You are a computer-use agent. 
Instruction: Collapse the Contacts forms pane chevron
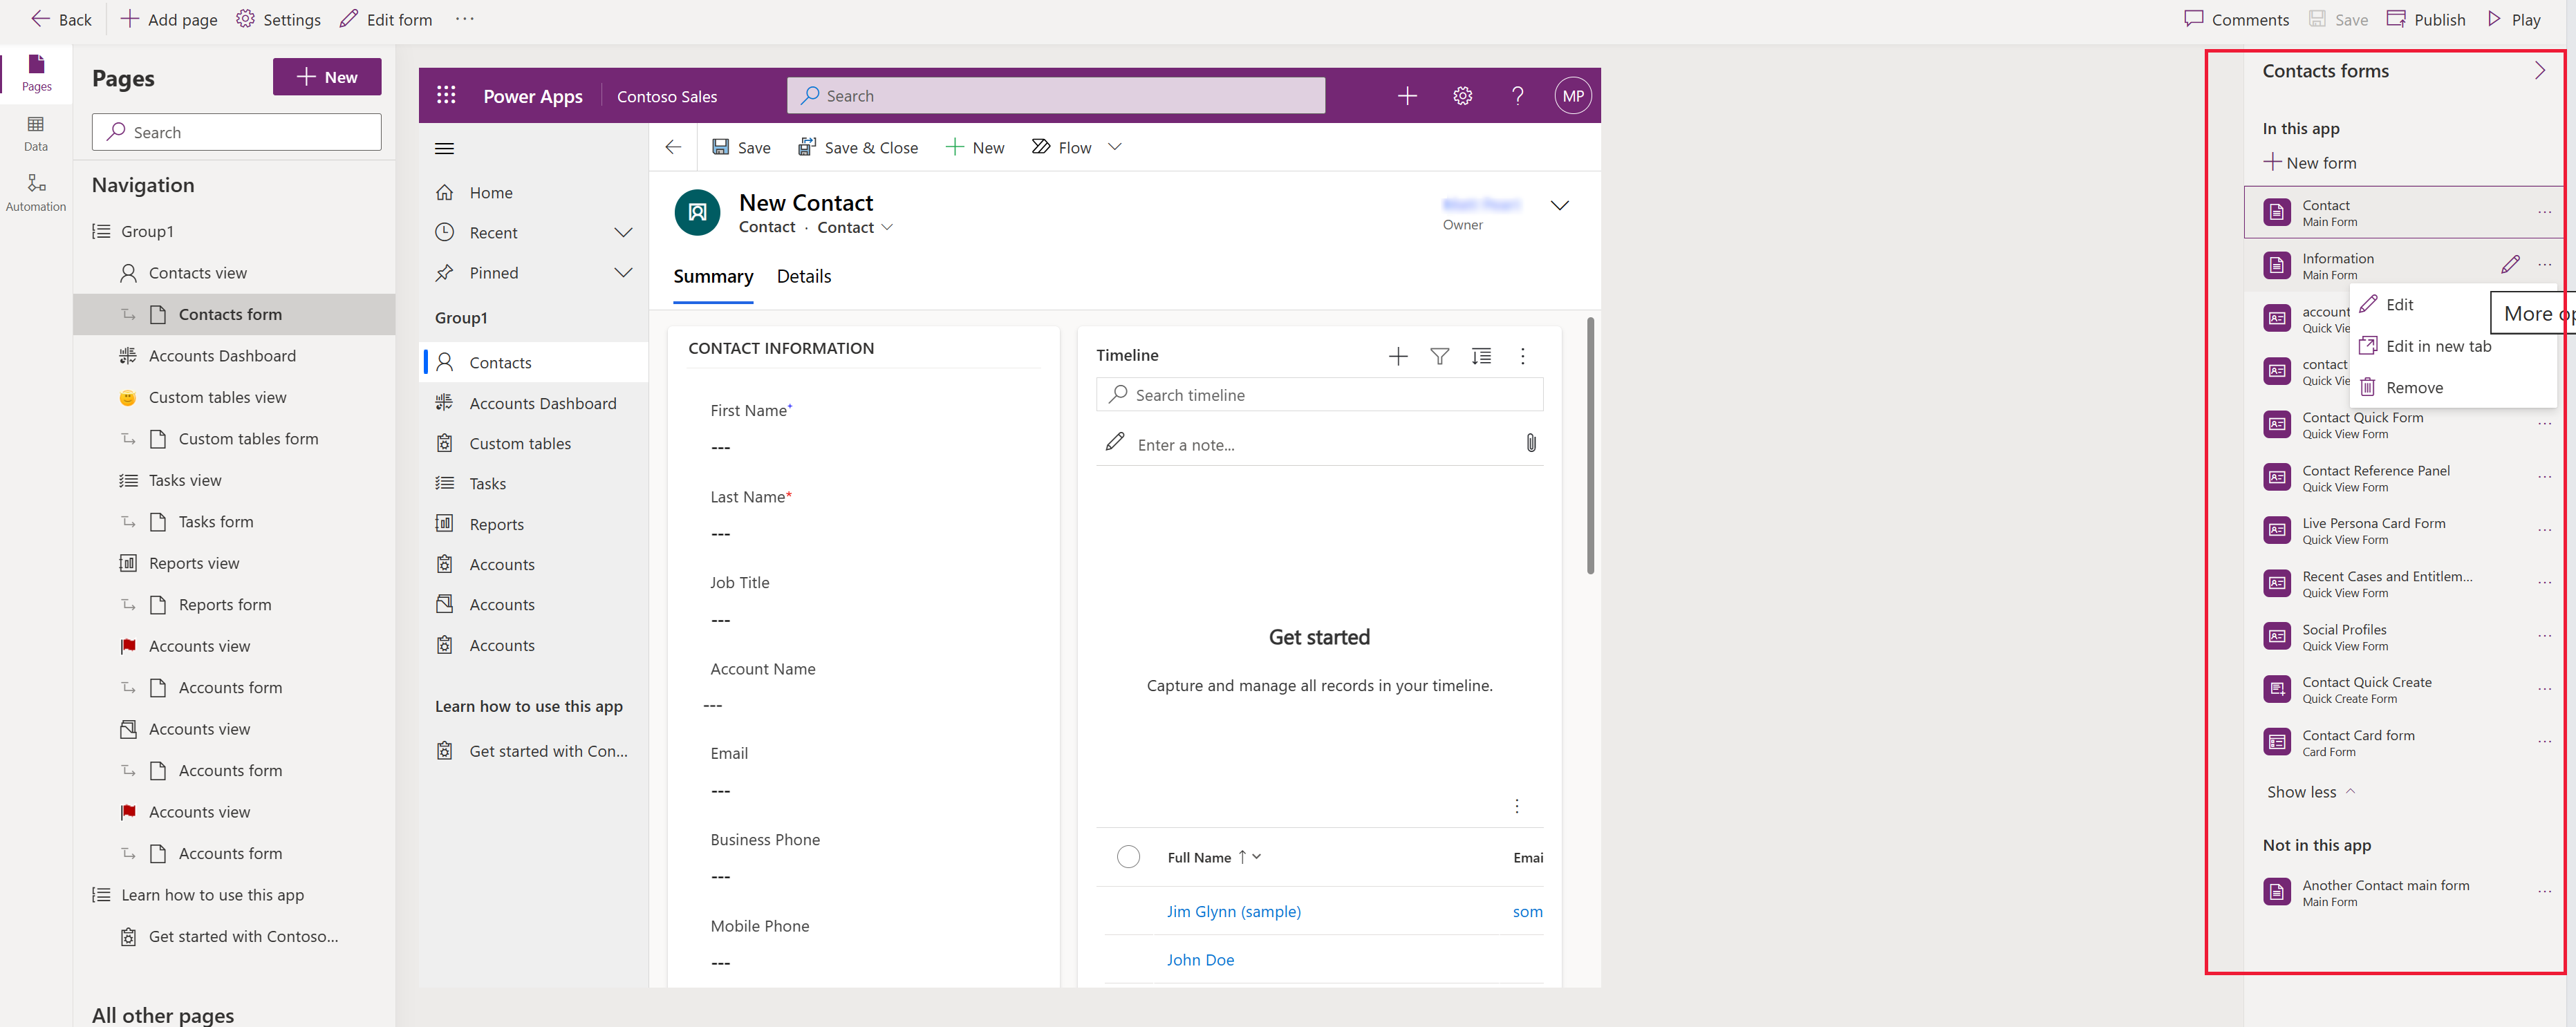point(2539,70)
